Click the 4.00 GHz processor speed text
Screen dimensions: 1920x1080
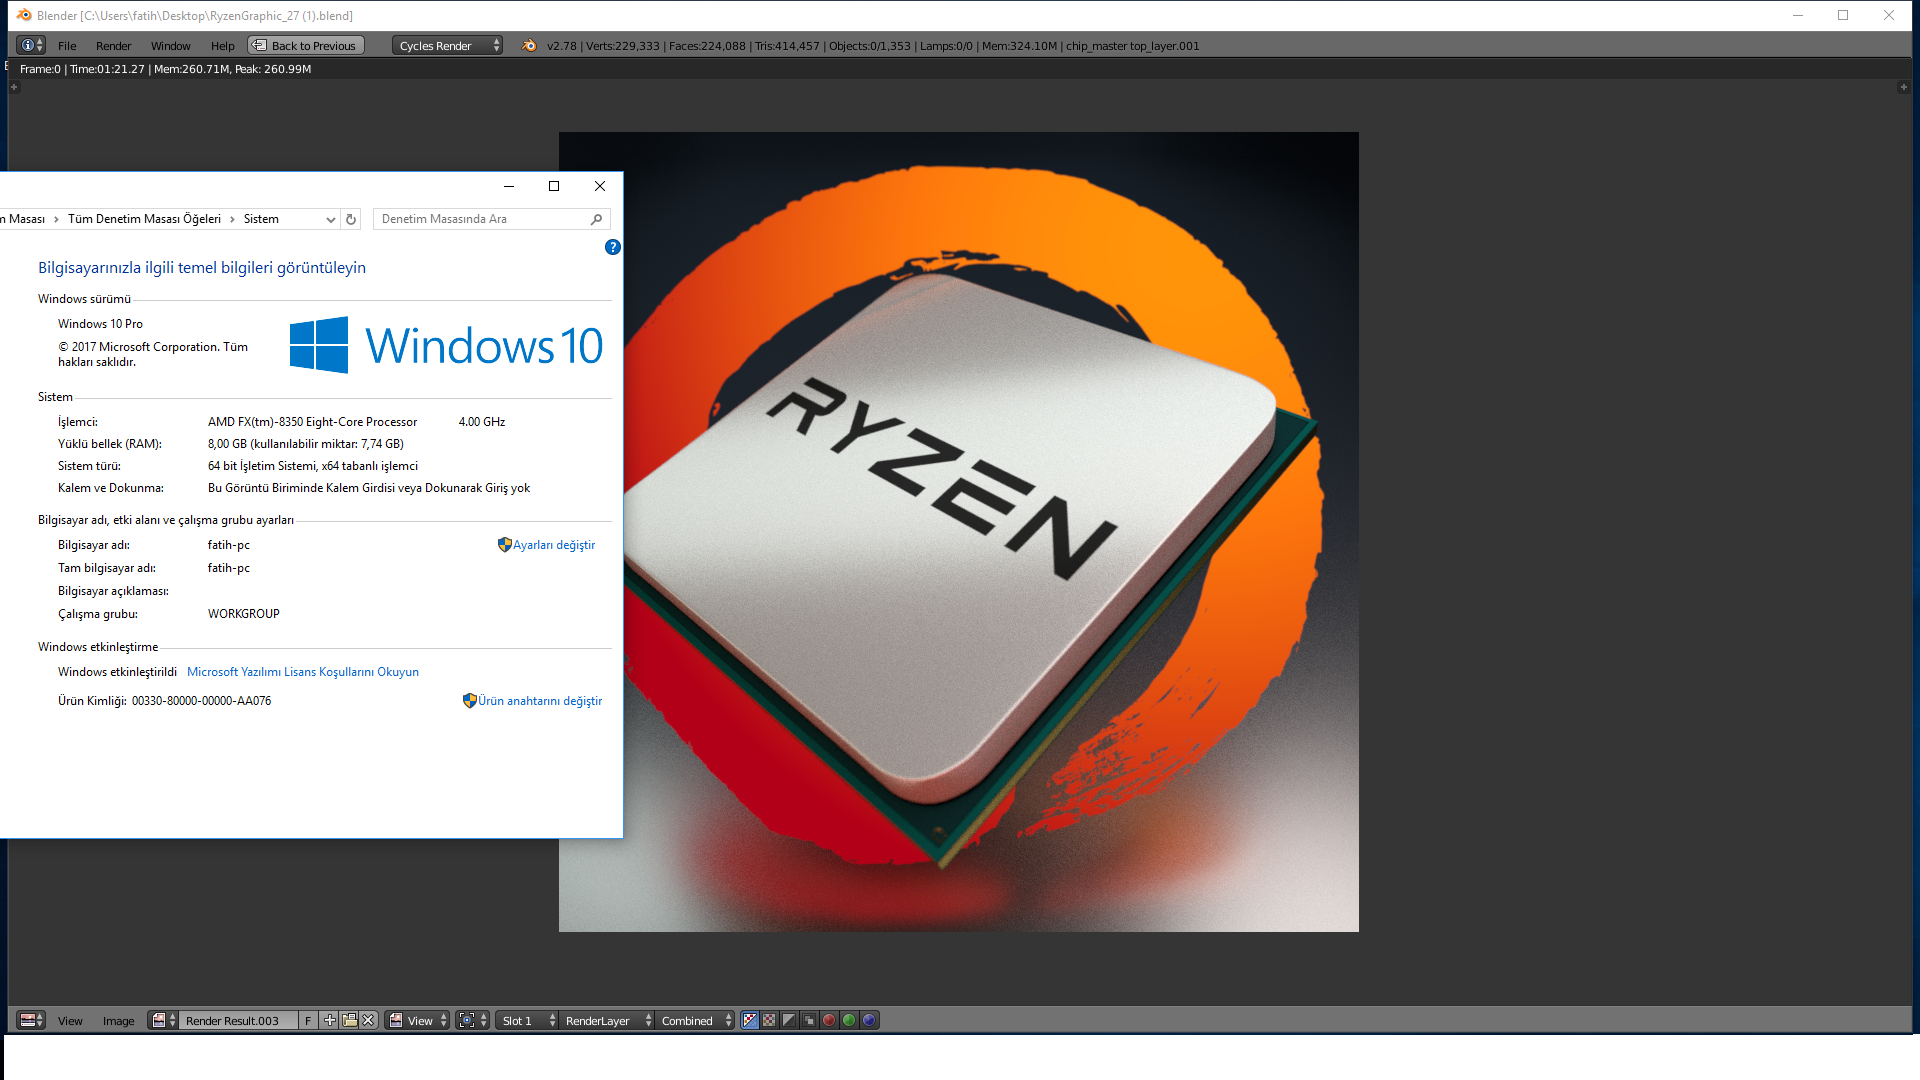coord(482,422)
